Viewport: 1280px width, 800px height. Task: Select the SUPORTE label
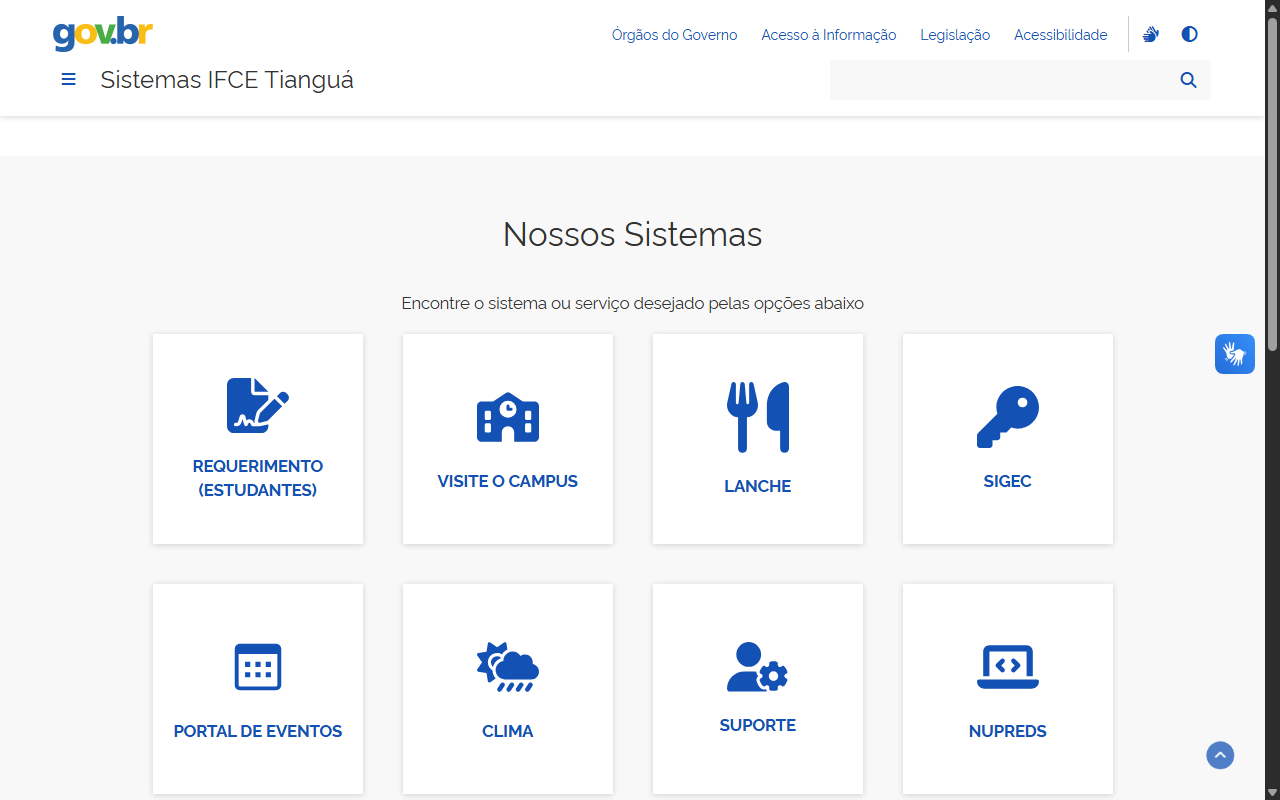(758, 725)
